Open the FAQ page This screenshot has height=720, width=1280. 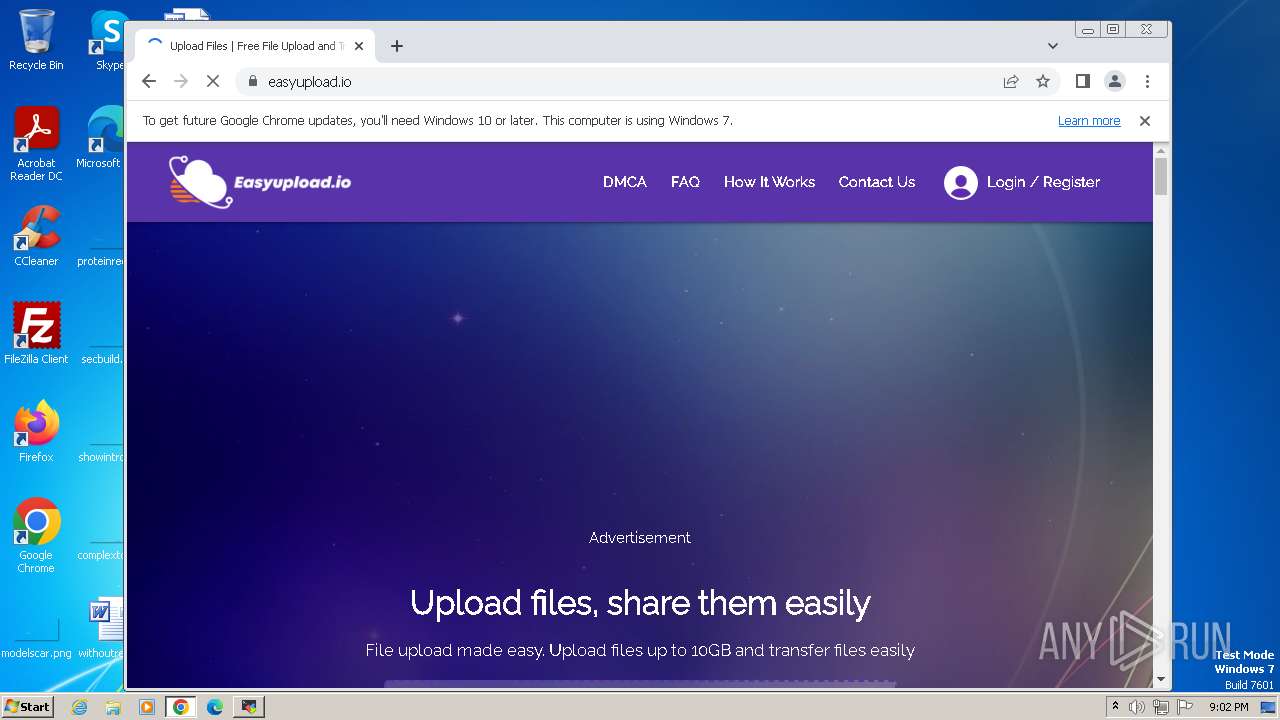[x=685, y=182]
